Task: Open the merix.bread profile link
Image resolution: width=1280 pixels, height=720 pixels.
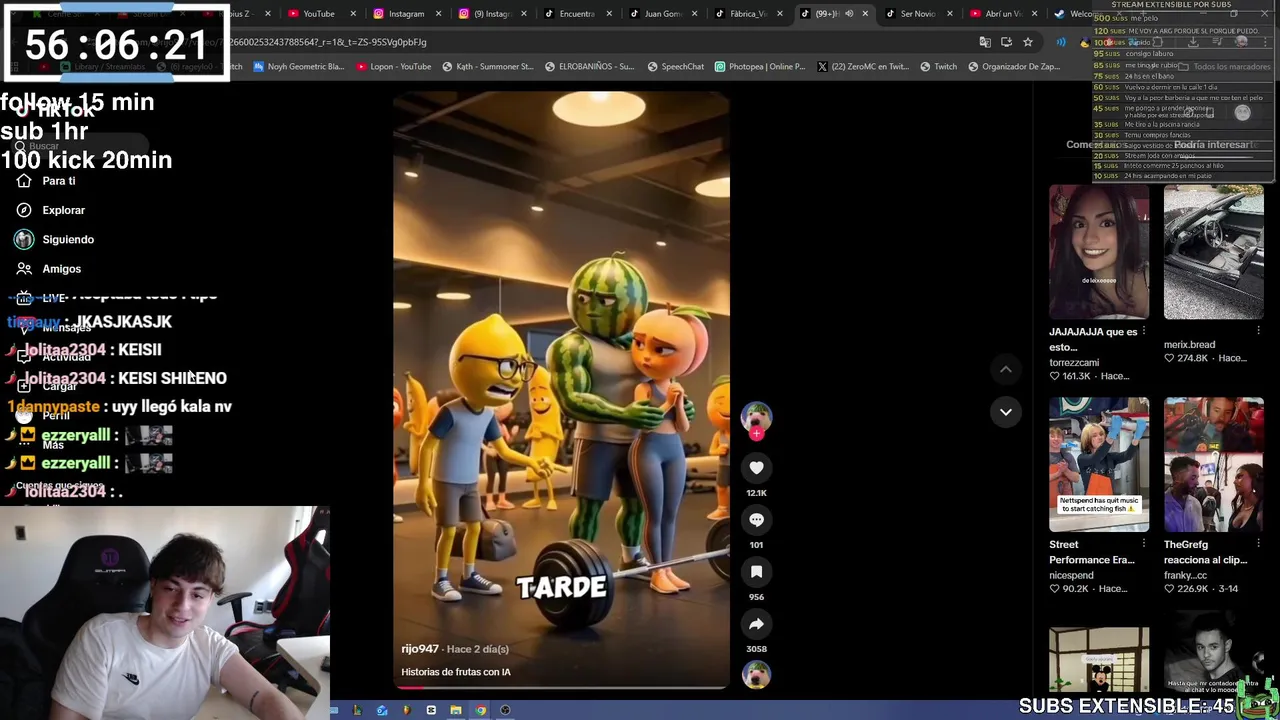Action: point(1189,344)
